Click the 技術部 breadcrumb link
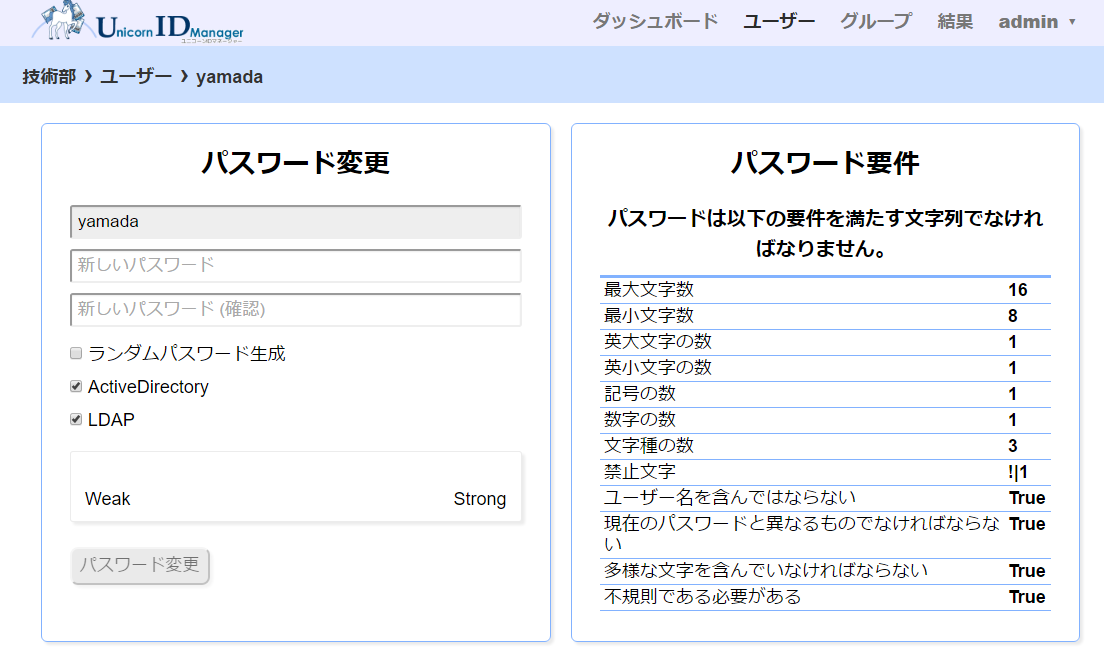This screenshot has width=1104, height=657. (x=49, y=76)
